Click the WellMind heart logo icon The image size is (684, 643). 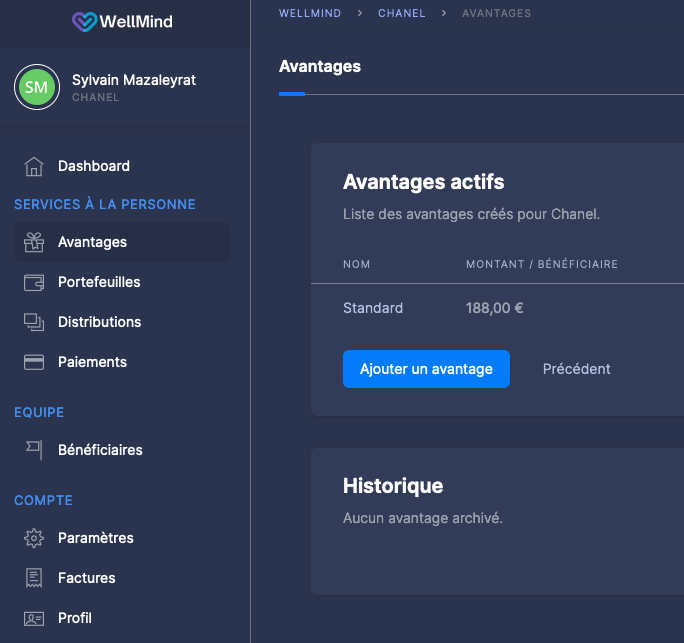point(85,21)
